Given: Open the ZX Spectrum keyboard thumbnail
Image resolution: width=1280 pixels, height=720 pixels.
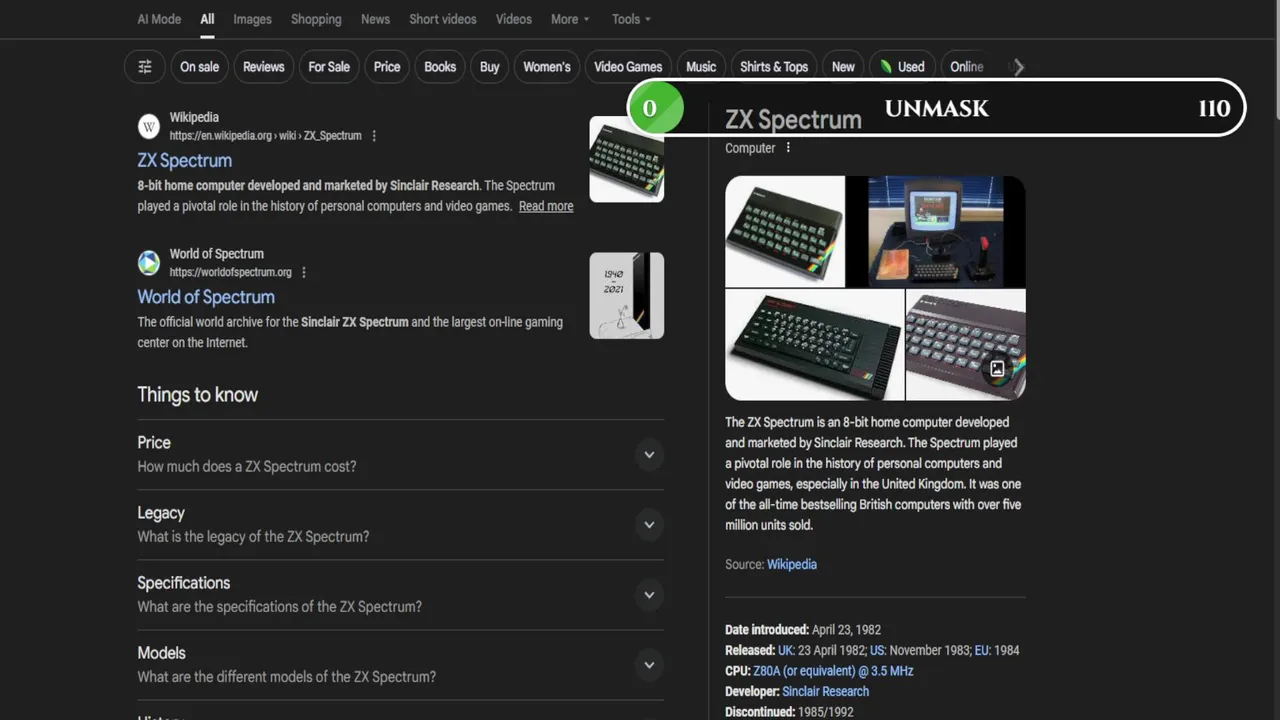Looking at the screenshot, I should [627, 159].
